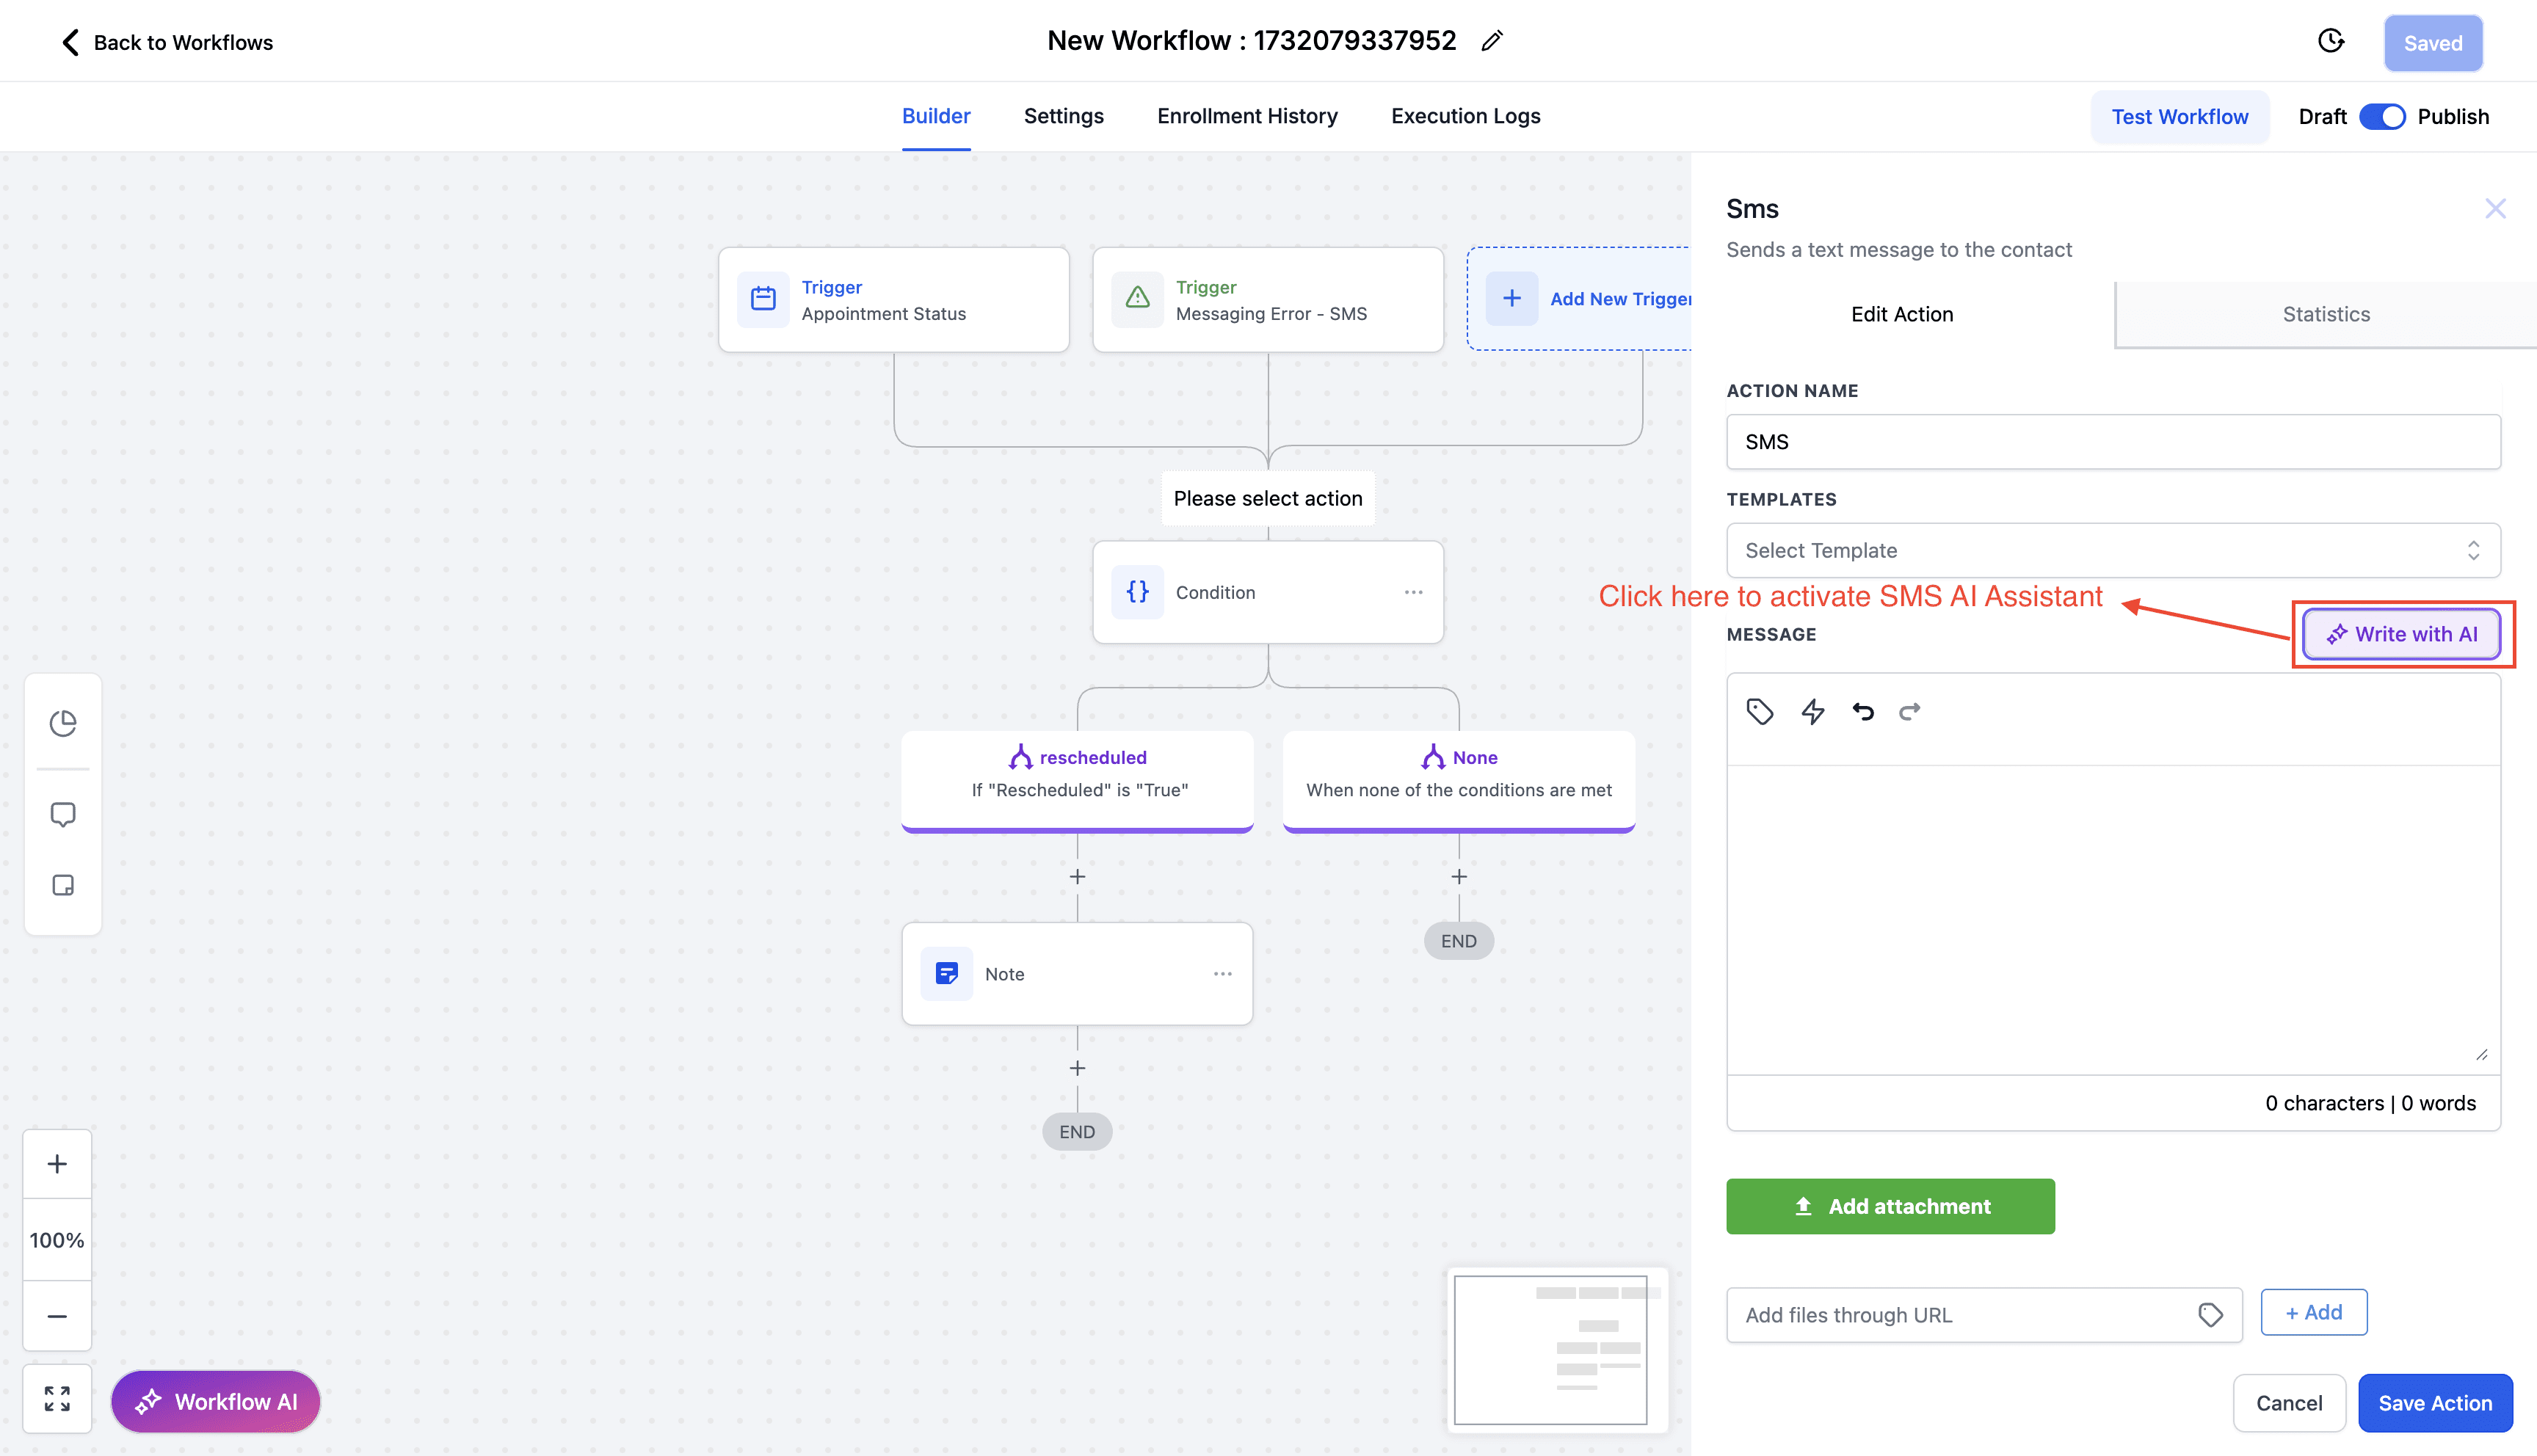Image resolution: width=2537 pixels, height=1456 pixels.
Task: Expand the Select Template dropdown
Action: pyautogui.click(x=2113, y=550)
